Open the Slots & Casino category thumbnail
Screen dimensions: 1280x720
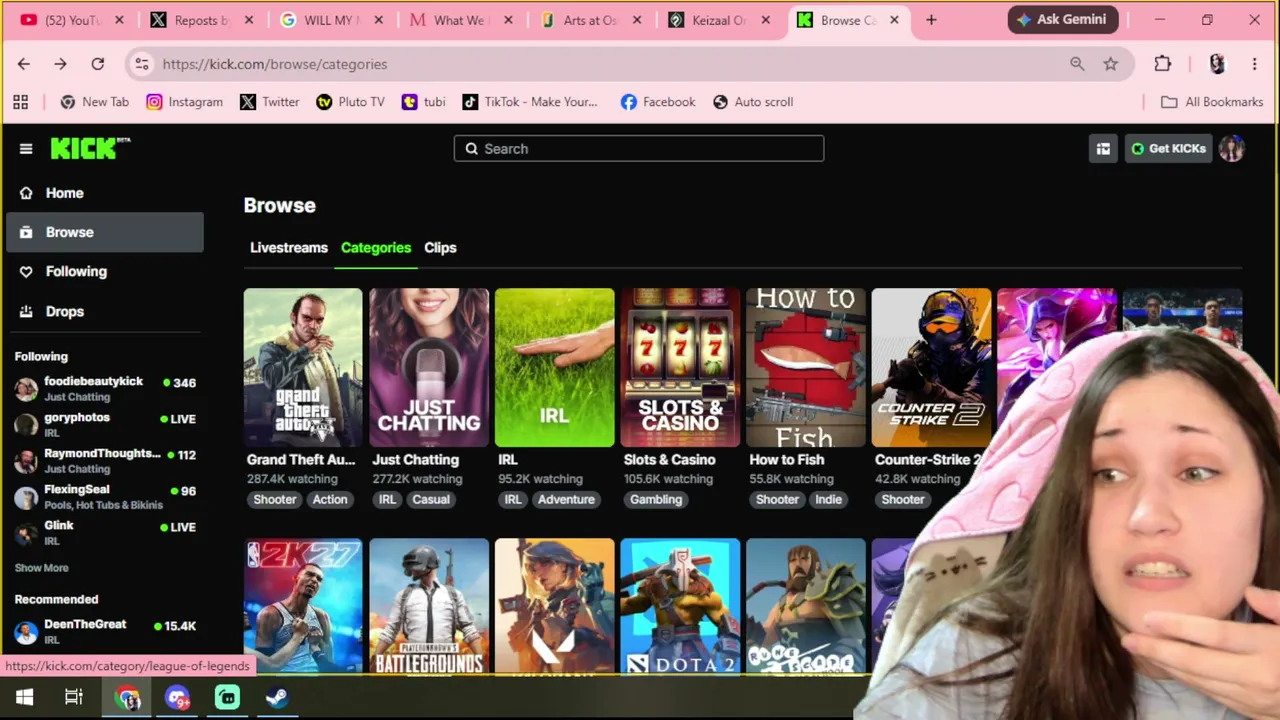[x=680, y=368]
